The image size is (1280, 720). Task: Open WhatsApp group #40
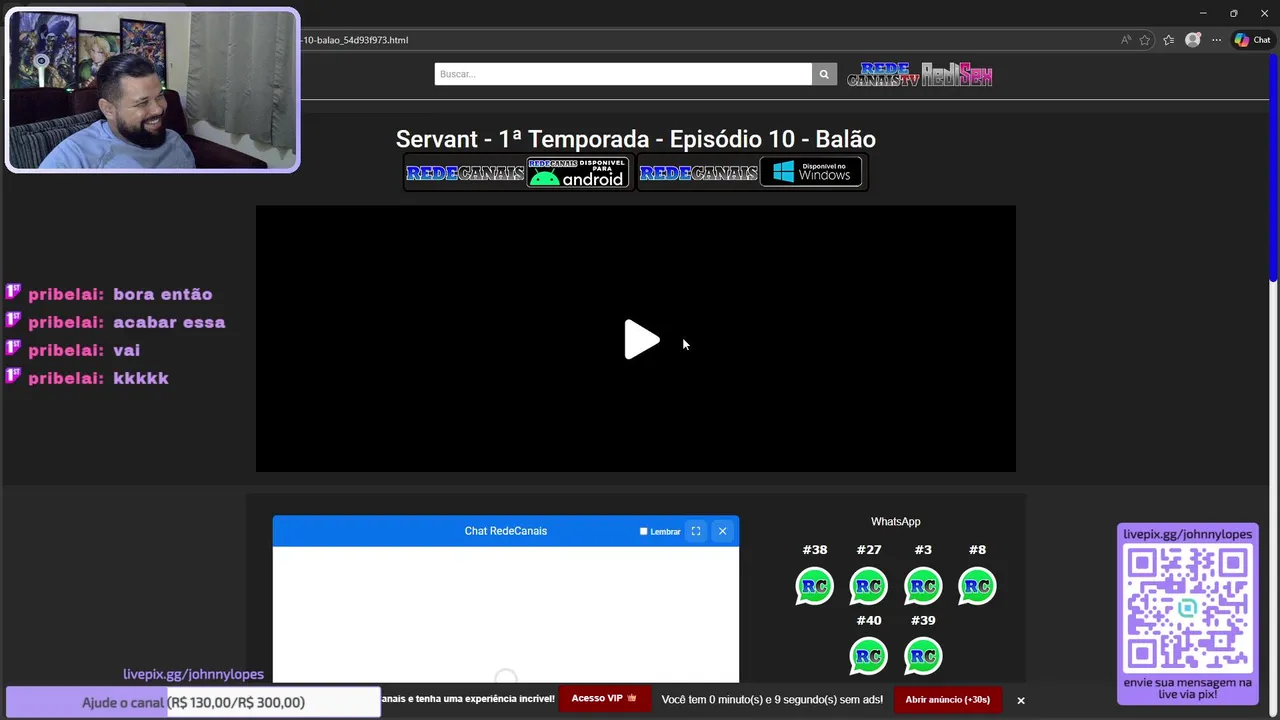click(x=868, y=656)
